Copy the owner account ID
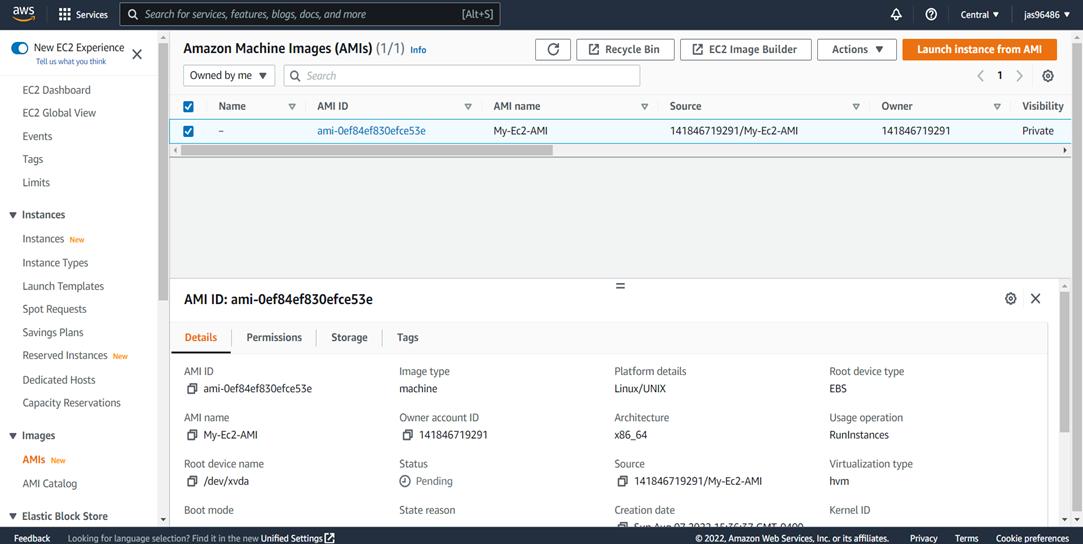Image resolution: width=1083 pixels, height=544 pixels. click(408, 435)
